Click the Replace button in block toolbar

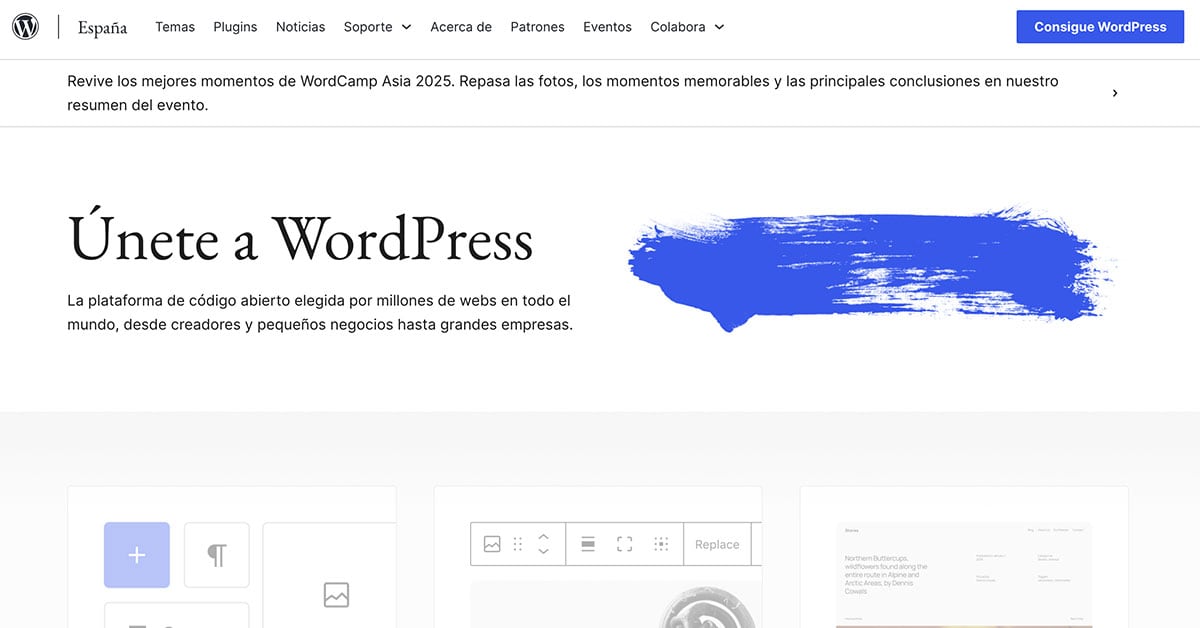click(717, 544)
